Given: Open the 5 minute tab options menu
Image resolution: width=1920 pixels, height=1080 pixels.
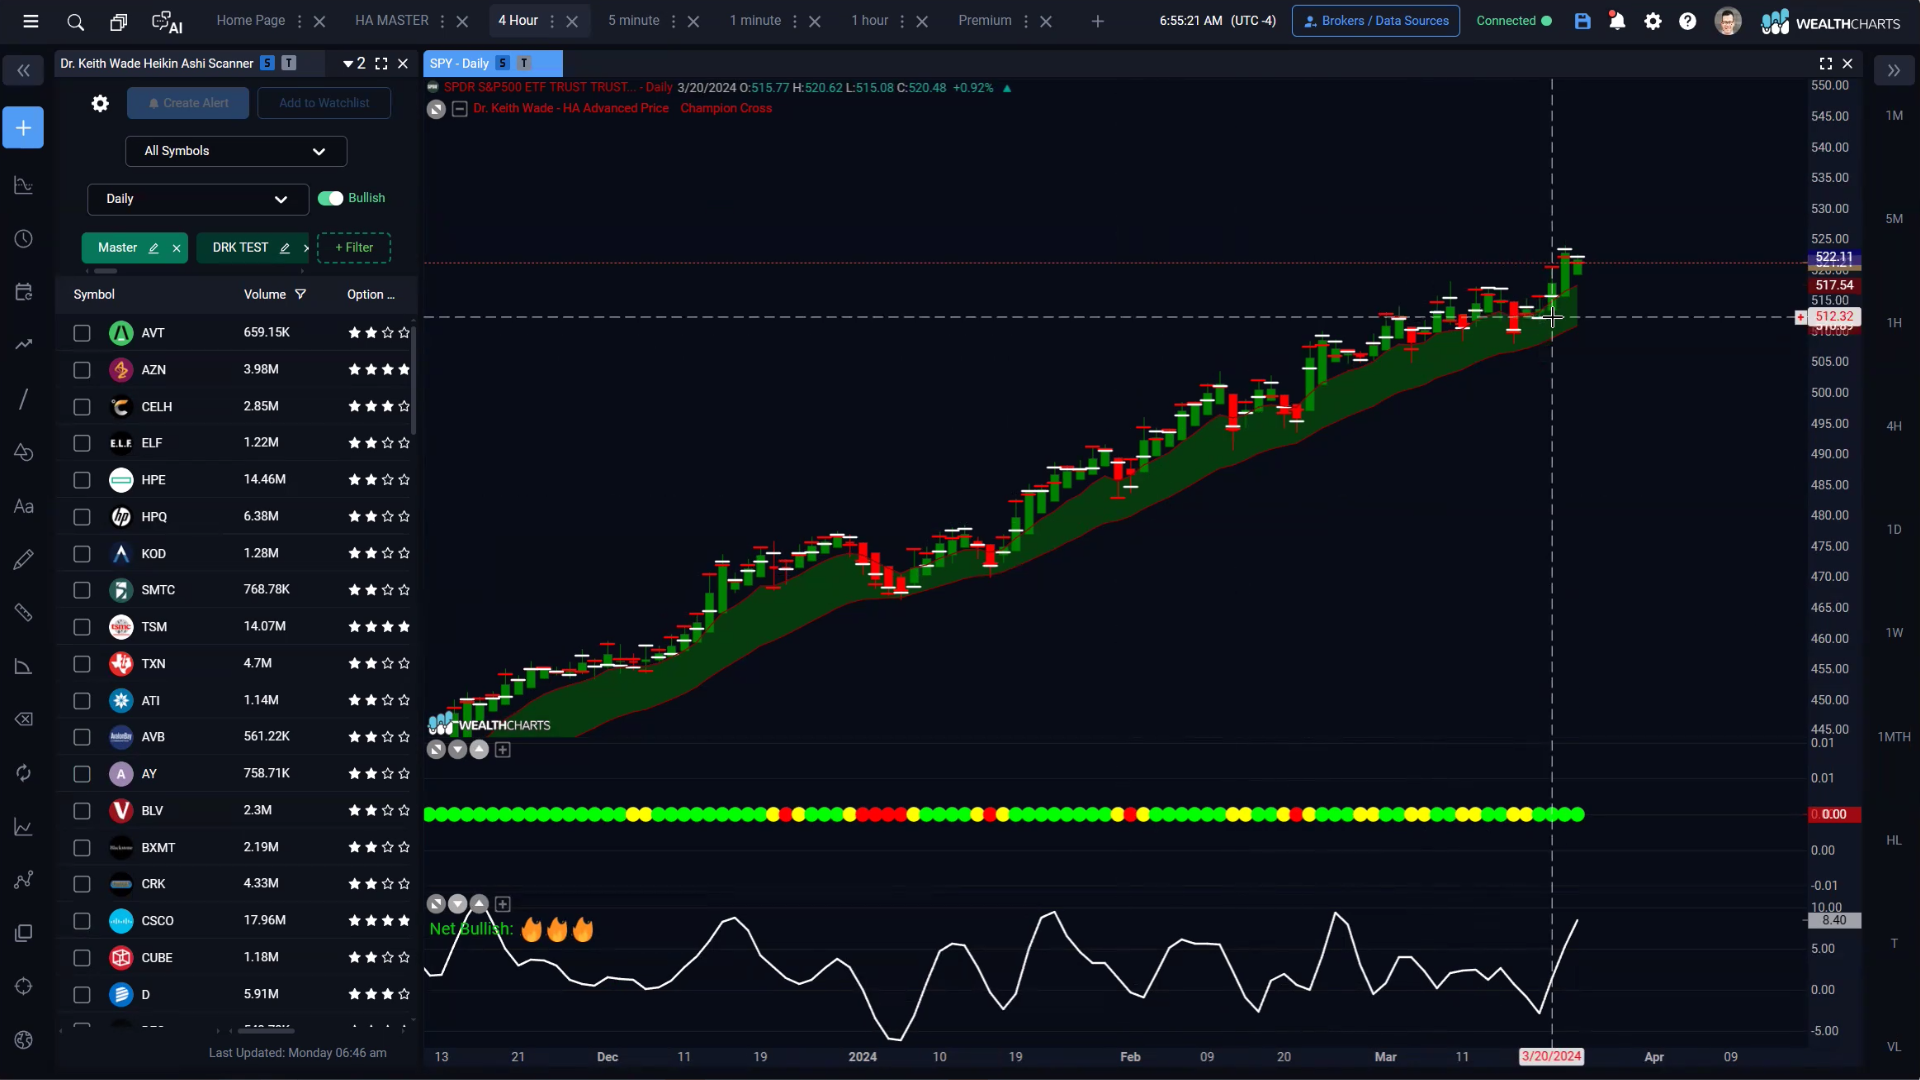Looking at the screenshot, I should coord(673,21).
